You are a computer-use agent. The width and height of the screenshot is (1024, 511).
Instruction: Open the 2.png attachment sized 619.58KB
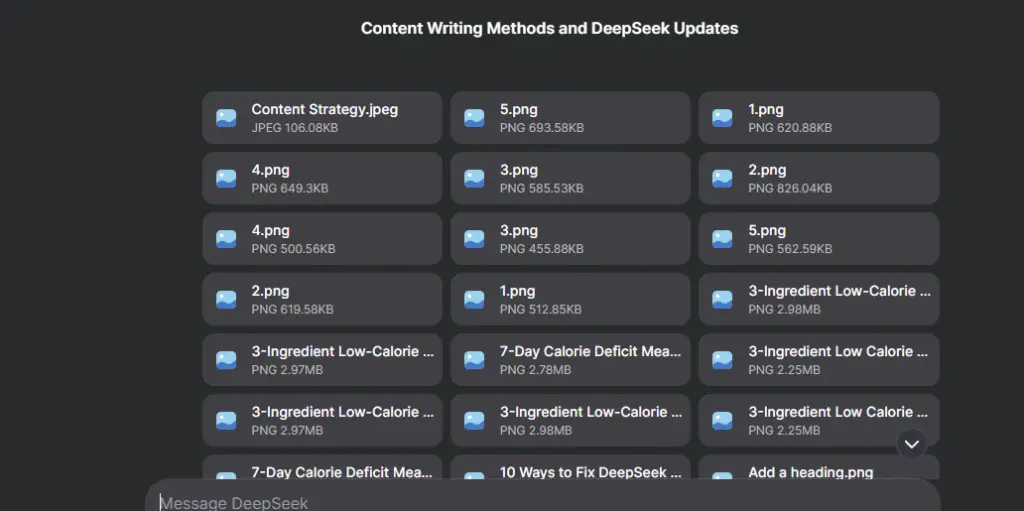pyautogui.click(x=322, y=299)
